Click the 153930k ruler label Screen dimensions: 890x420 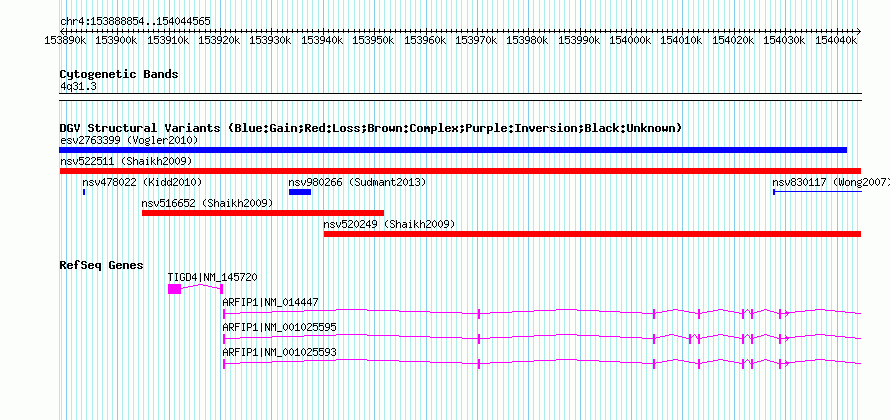pos(271,40)
